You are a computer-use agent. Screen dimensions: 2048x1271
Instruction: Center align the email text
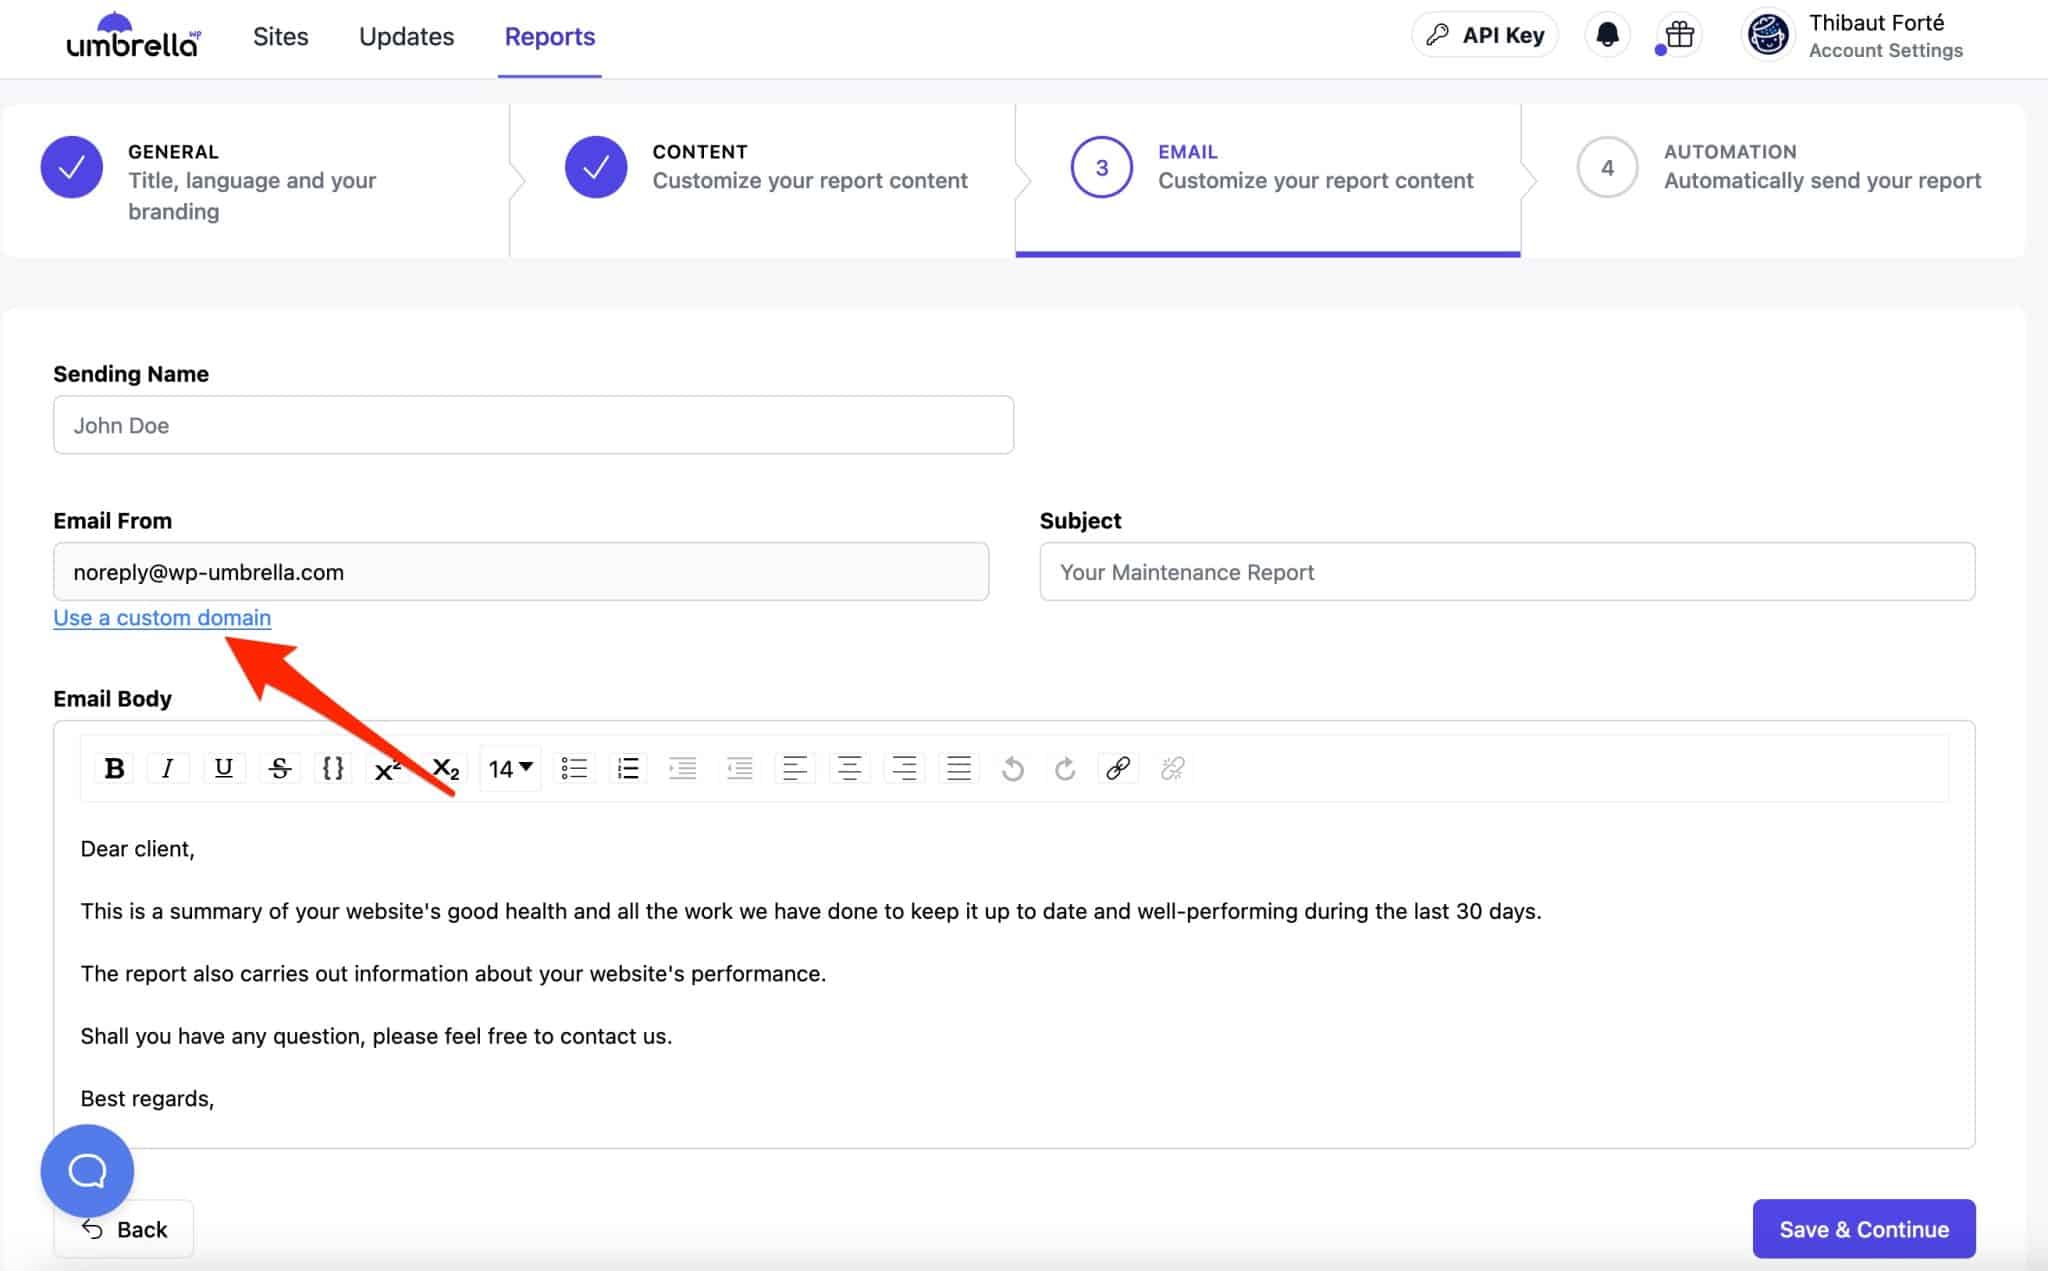coord(850,768)
